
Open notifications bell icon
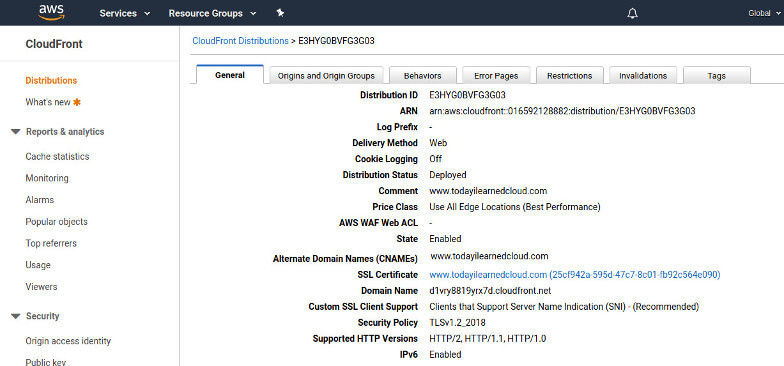632,14
